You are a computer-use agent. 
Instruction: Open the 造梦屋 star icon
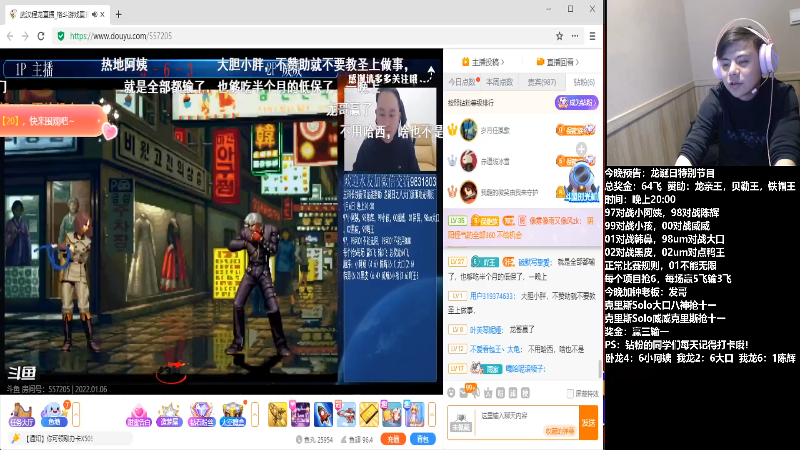pyautogui.click(x=169, y=414)
